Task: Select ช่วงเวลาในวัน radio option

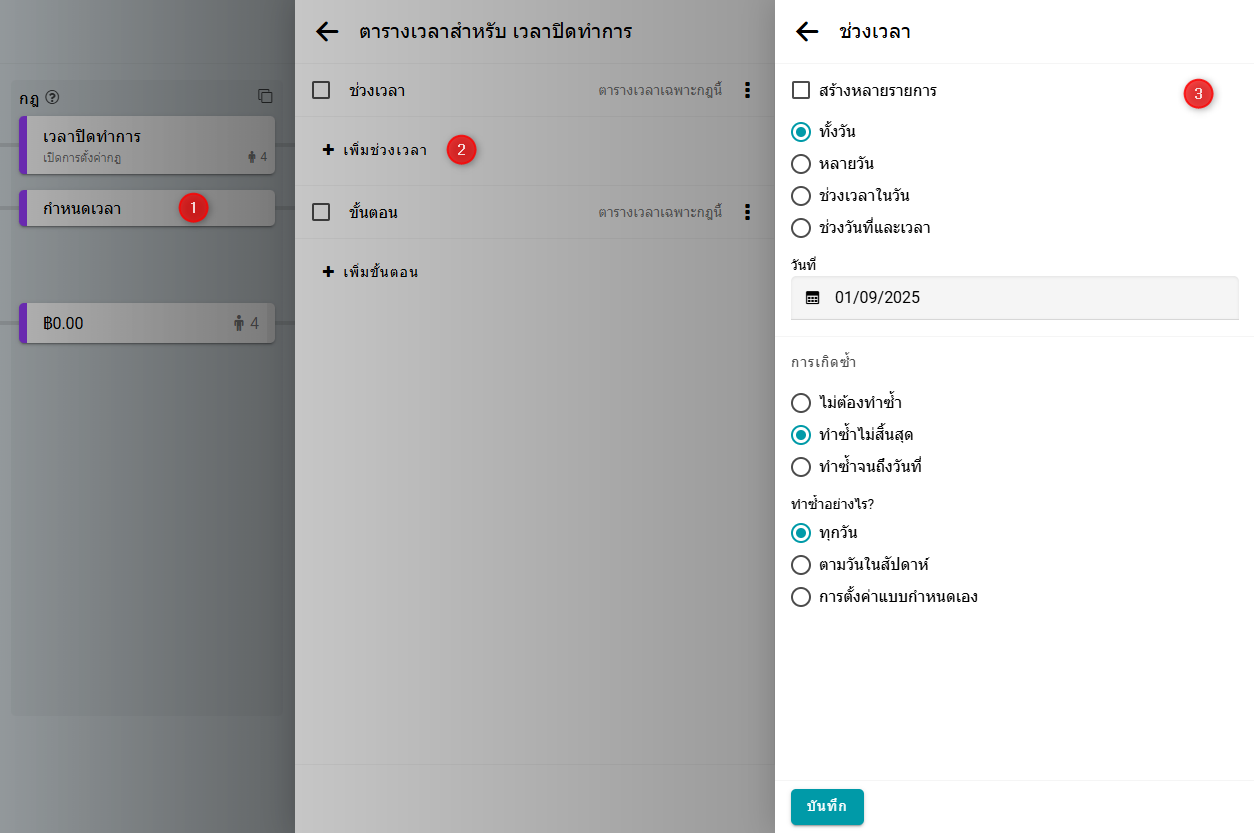Action: coord(801,196)
